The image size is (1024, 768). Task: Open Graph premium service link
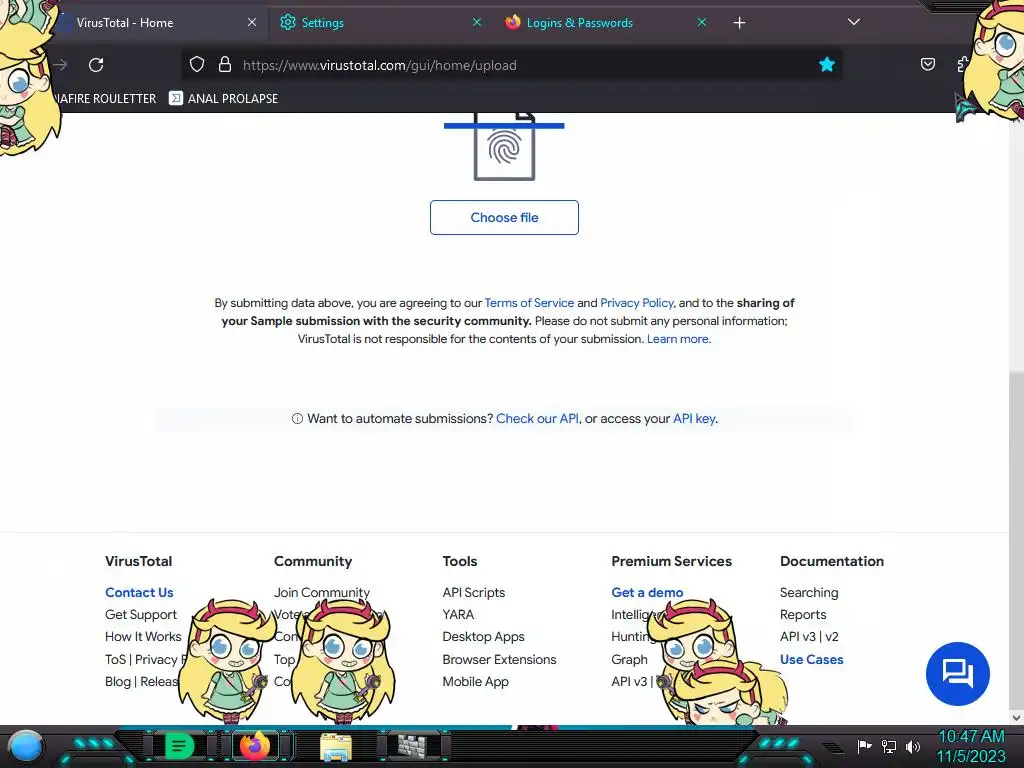[629, 660]
